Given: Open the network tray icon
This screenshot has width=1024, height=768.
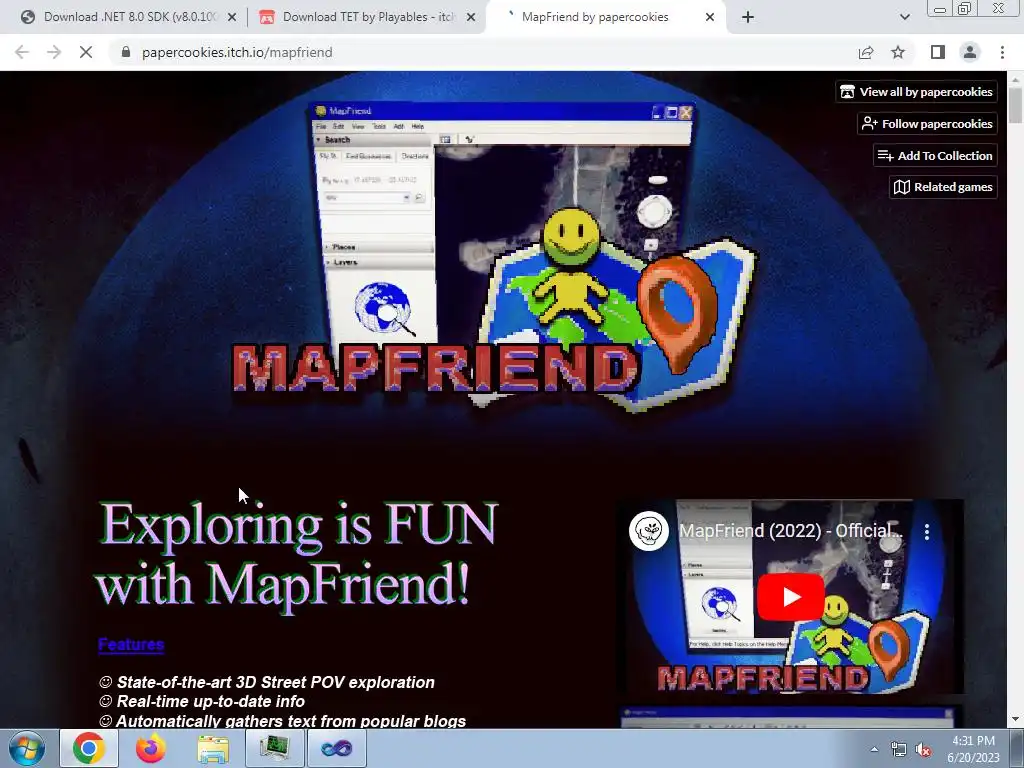Looking at the screenshot, I should click(x=899, y=750).
